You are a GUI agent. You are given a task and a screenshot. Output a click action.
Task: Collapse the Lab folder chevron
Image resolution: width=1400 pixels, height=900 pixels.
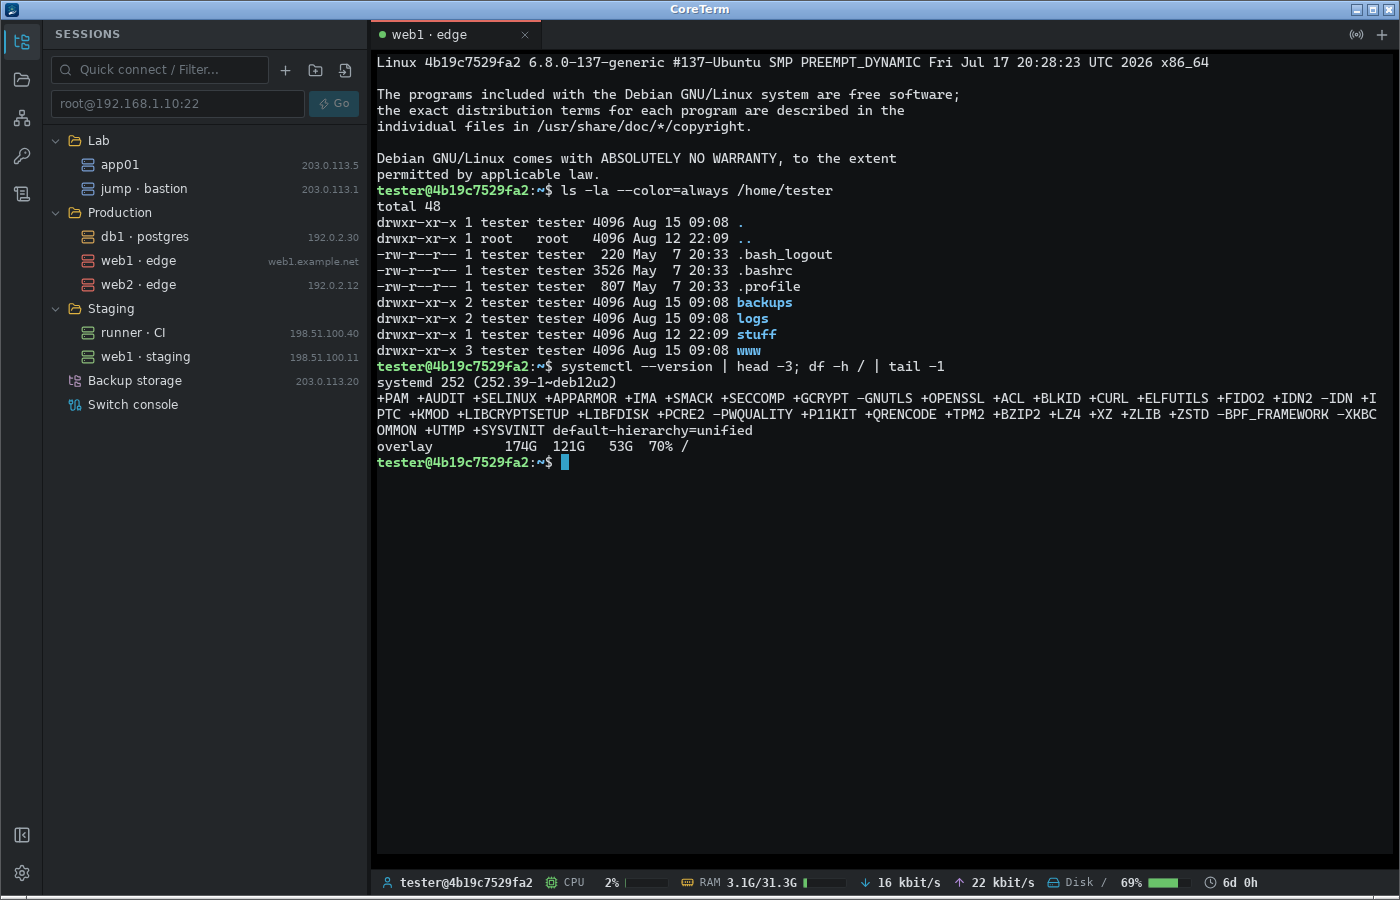56,141
